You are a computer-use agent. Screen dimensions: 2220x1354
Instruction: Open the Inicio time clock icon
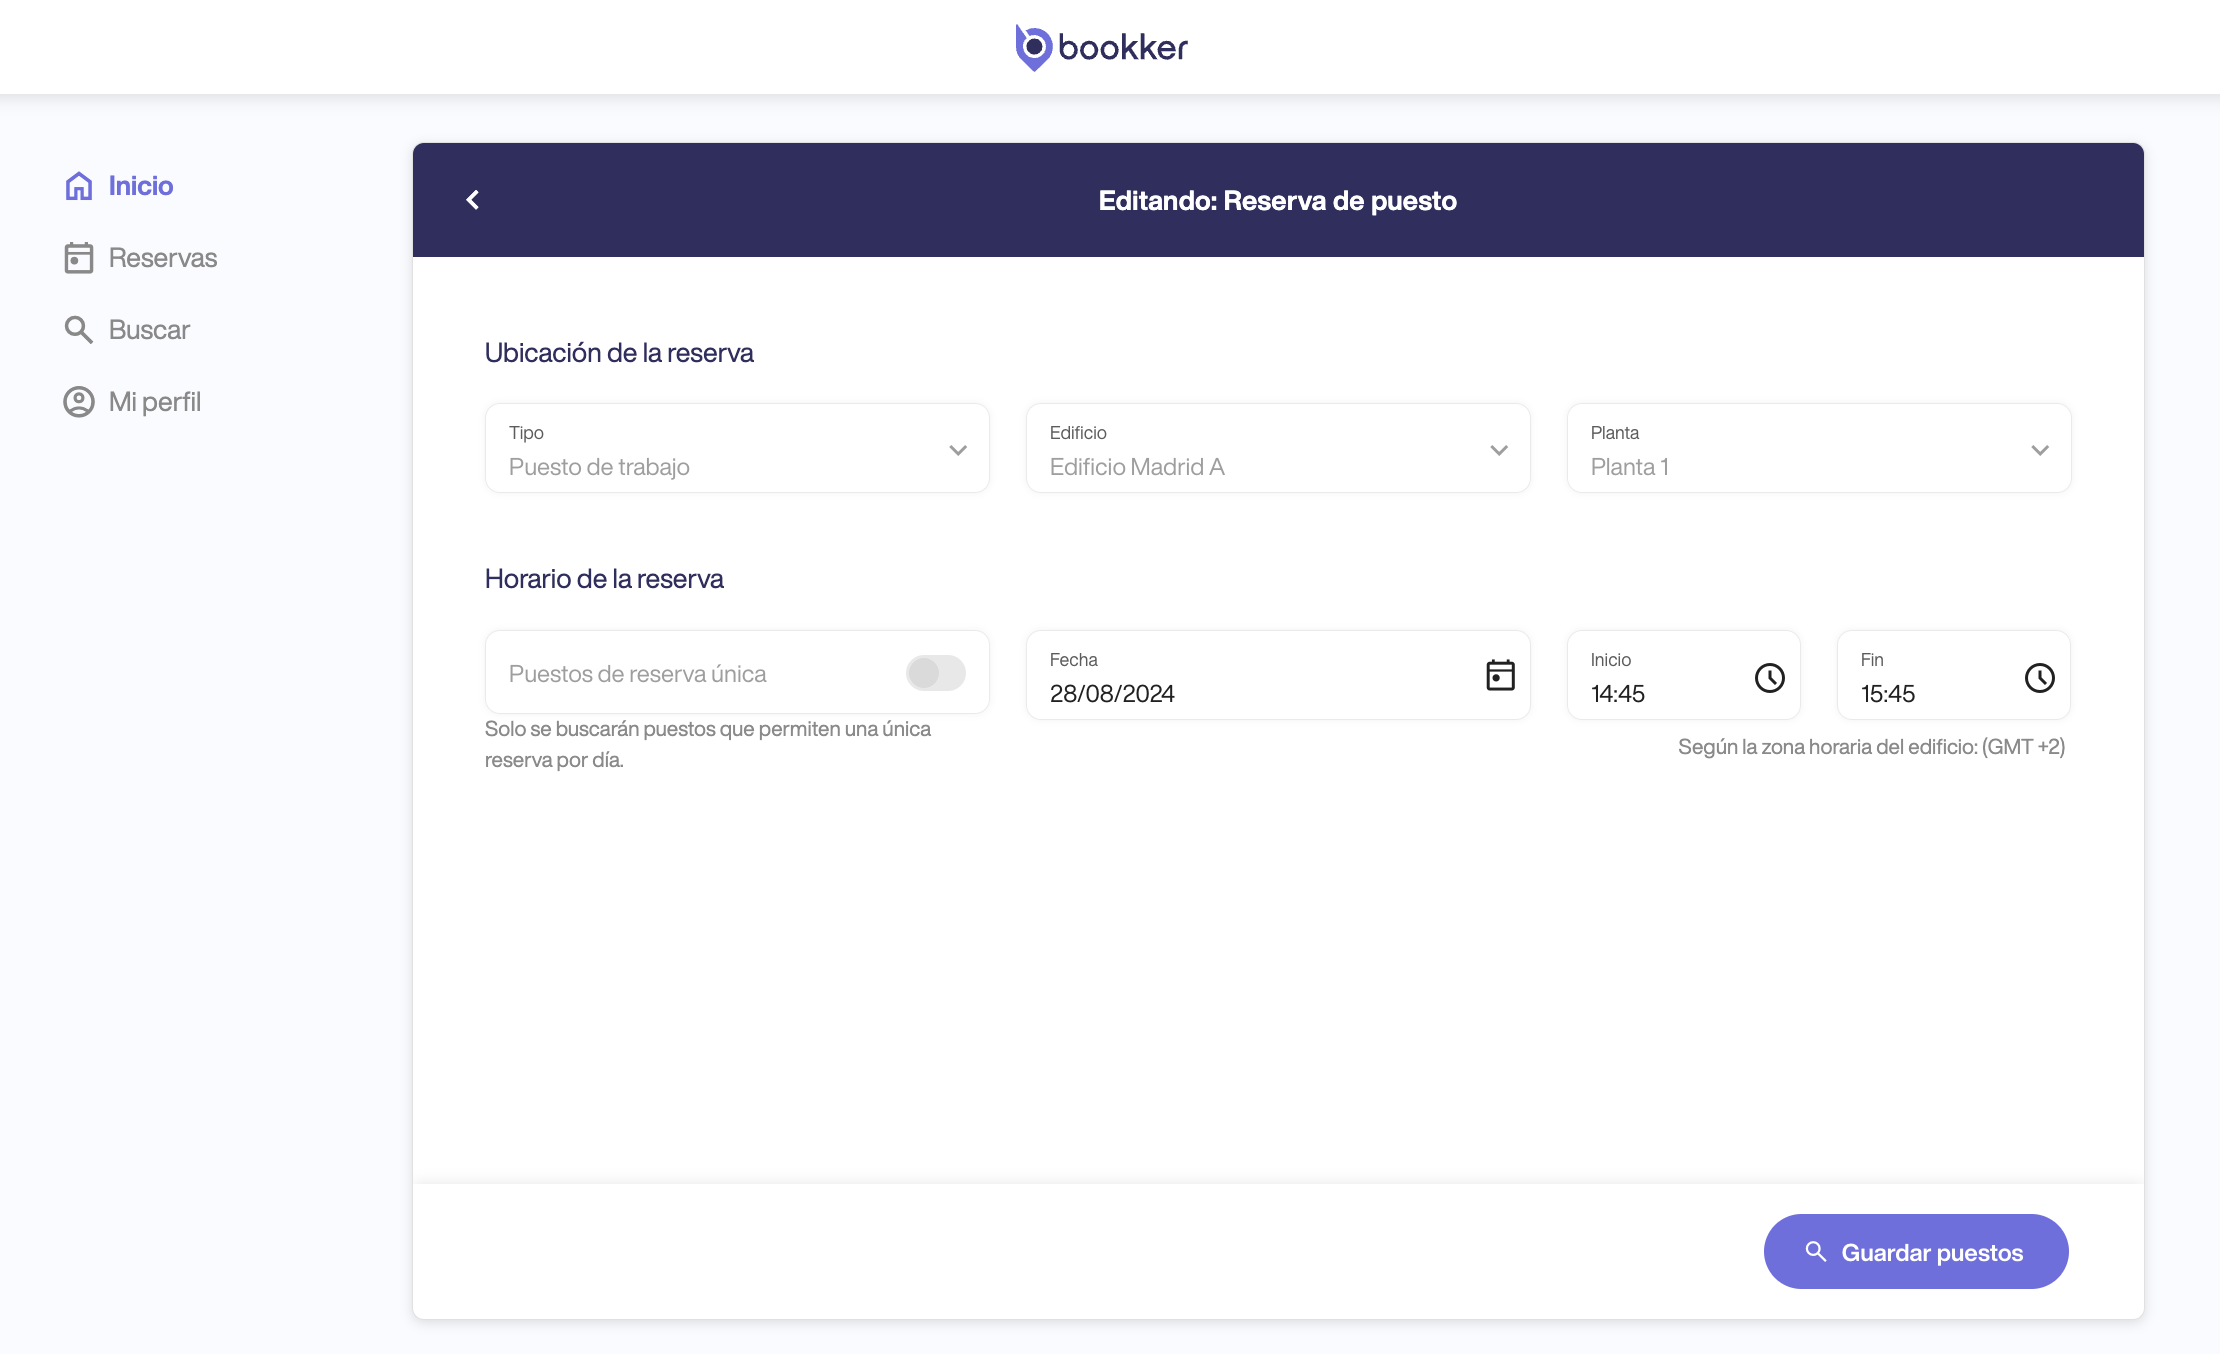click(1769, 678)
